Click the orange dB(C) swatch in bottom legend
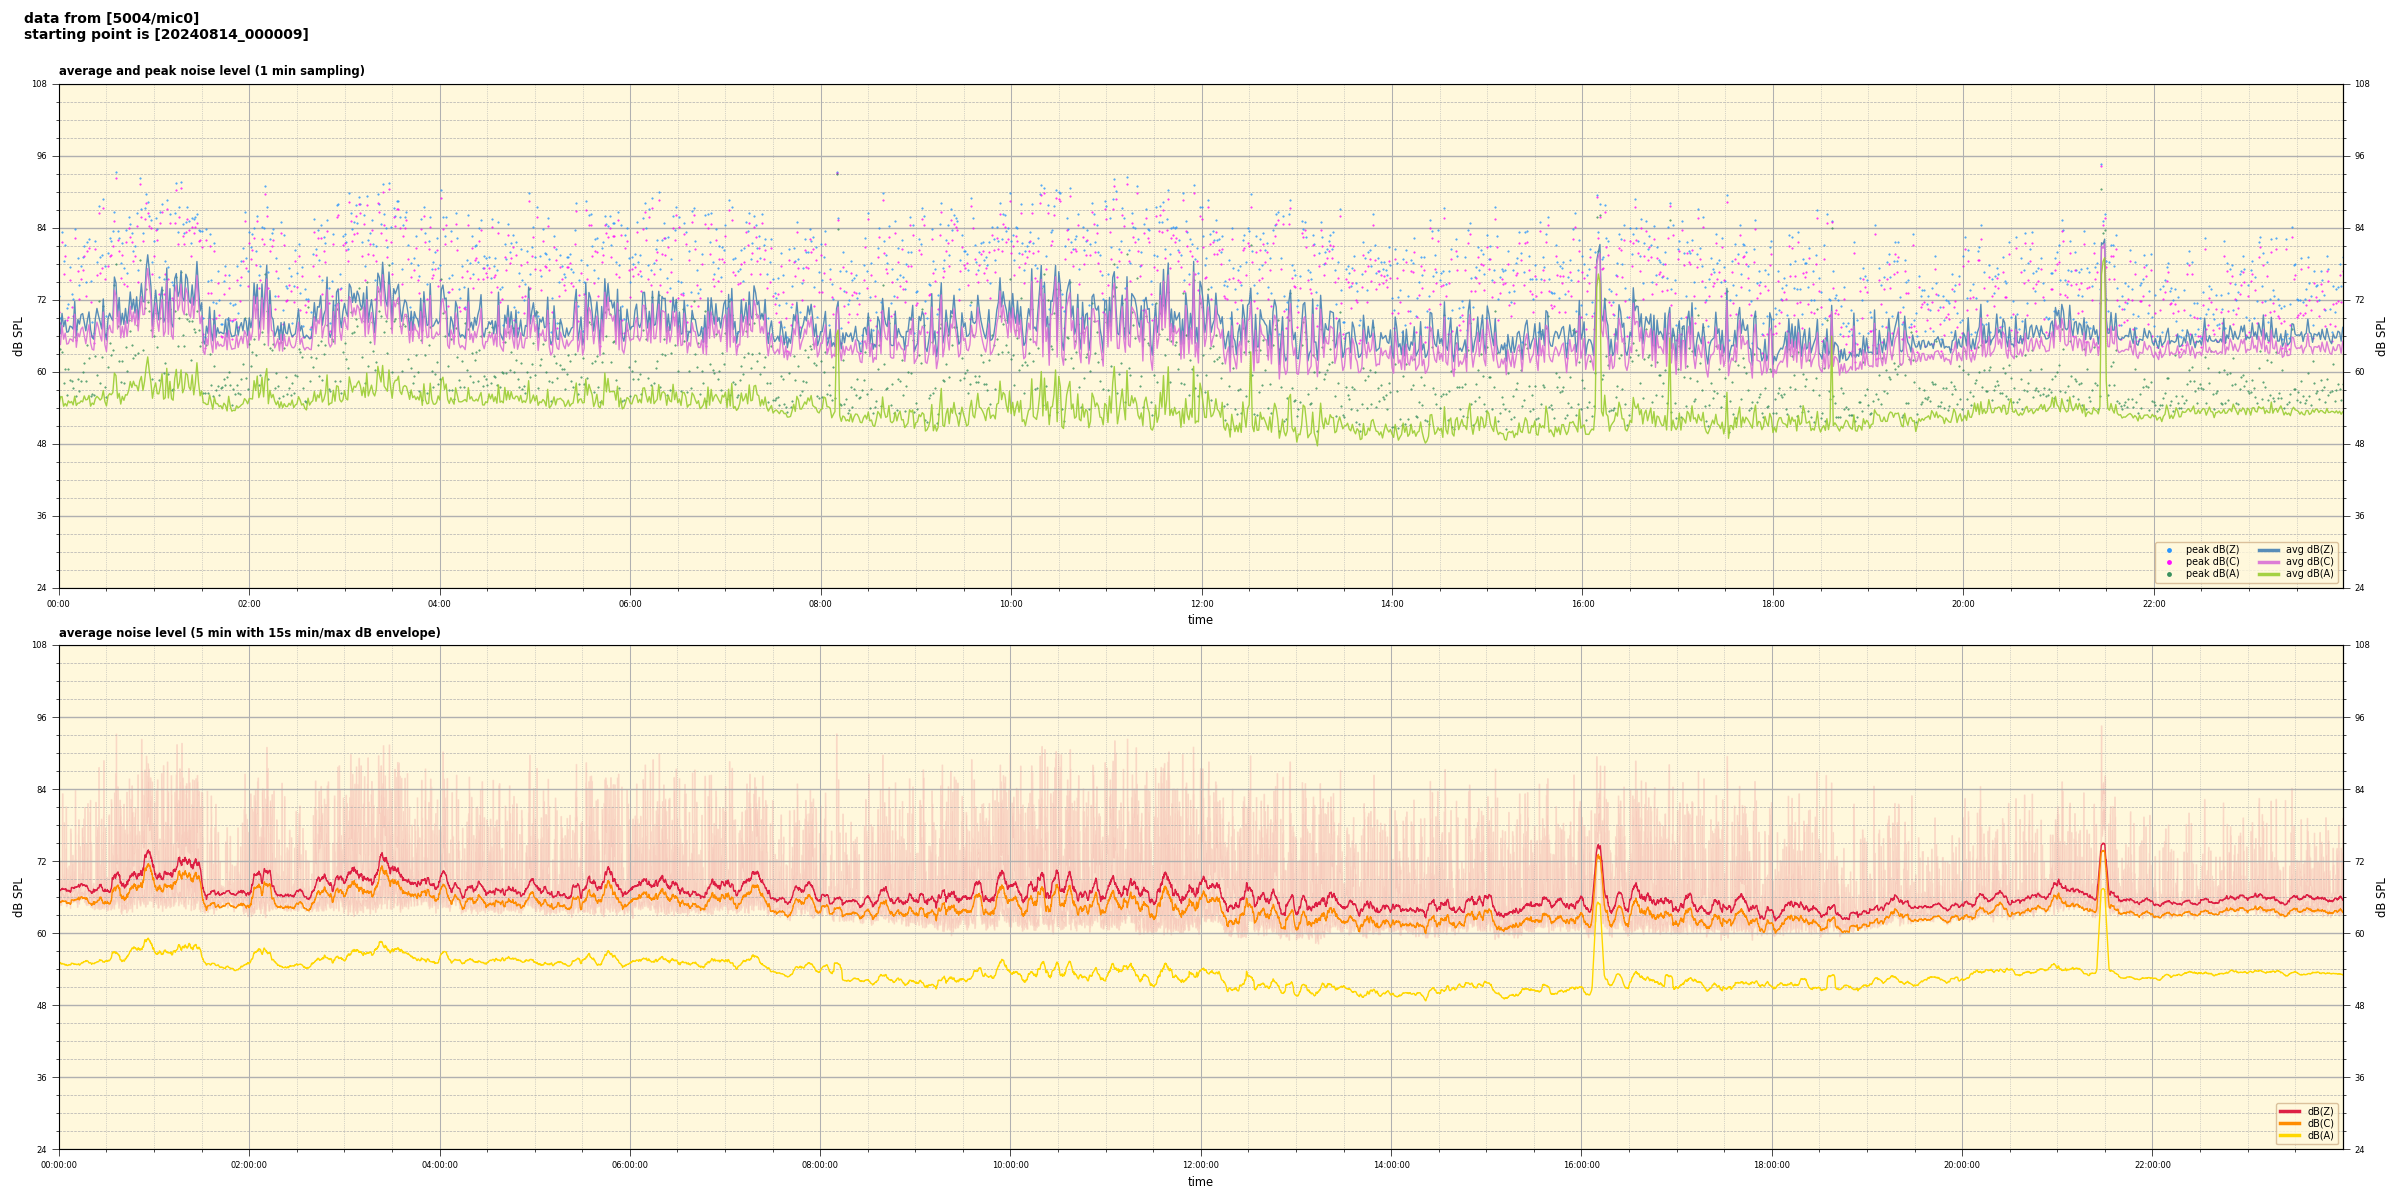Screen dimensions: 2400x1200 coord(2289,1123)
